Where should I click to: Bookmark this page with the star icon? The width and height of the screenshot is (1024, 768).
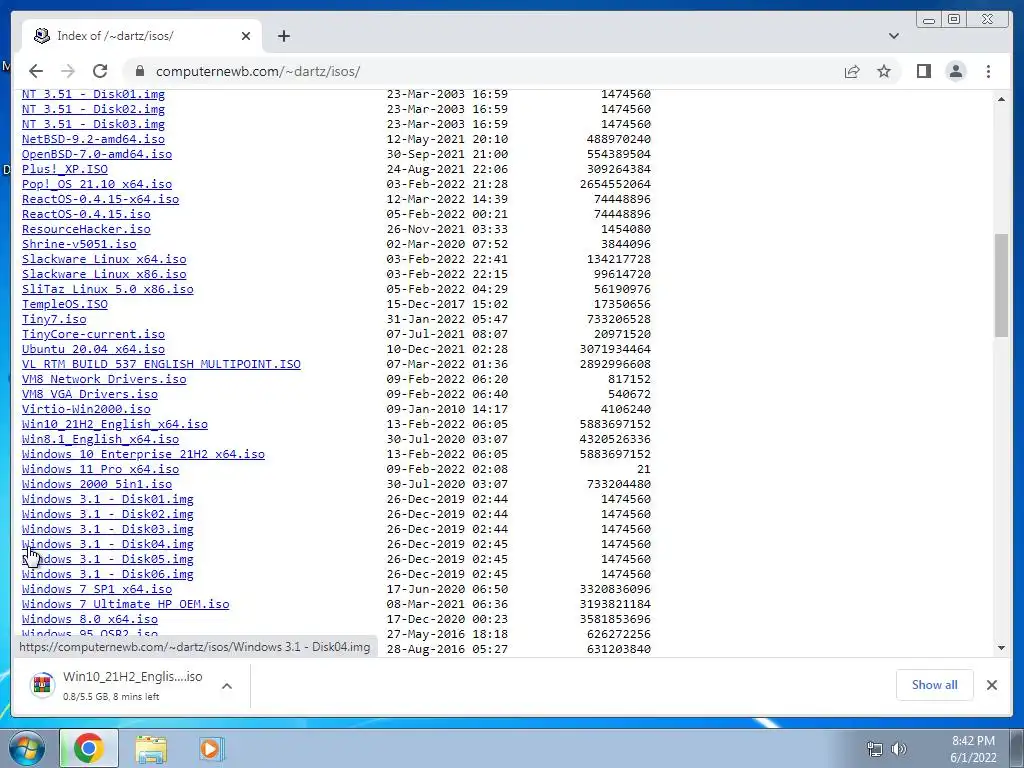pos(884,71)
